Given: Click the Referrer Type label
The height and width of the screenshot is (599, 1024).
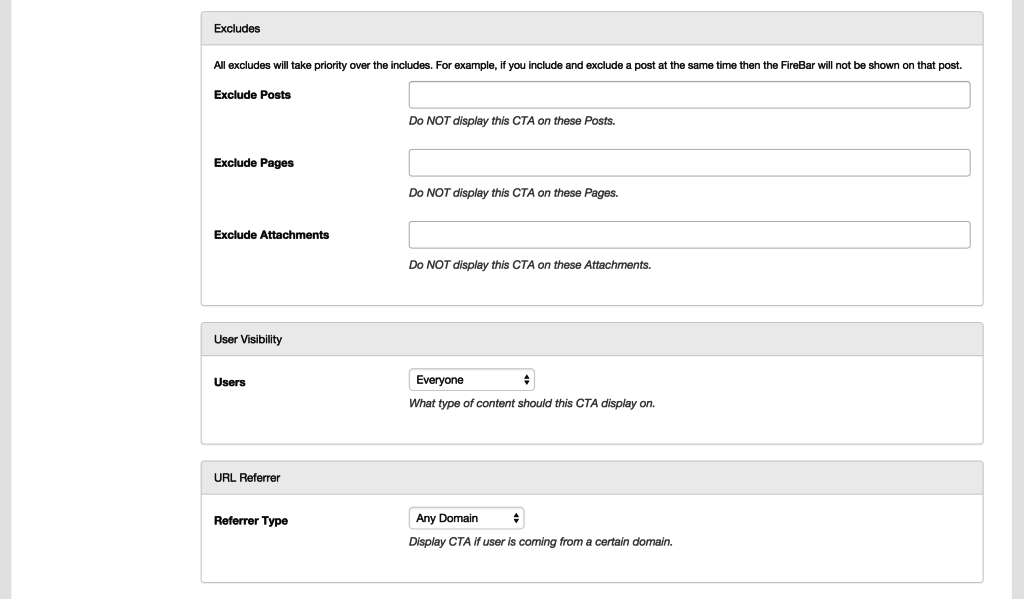Looking at the screenshot, I should (x=251, y=520).
